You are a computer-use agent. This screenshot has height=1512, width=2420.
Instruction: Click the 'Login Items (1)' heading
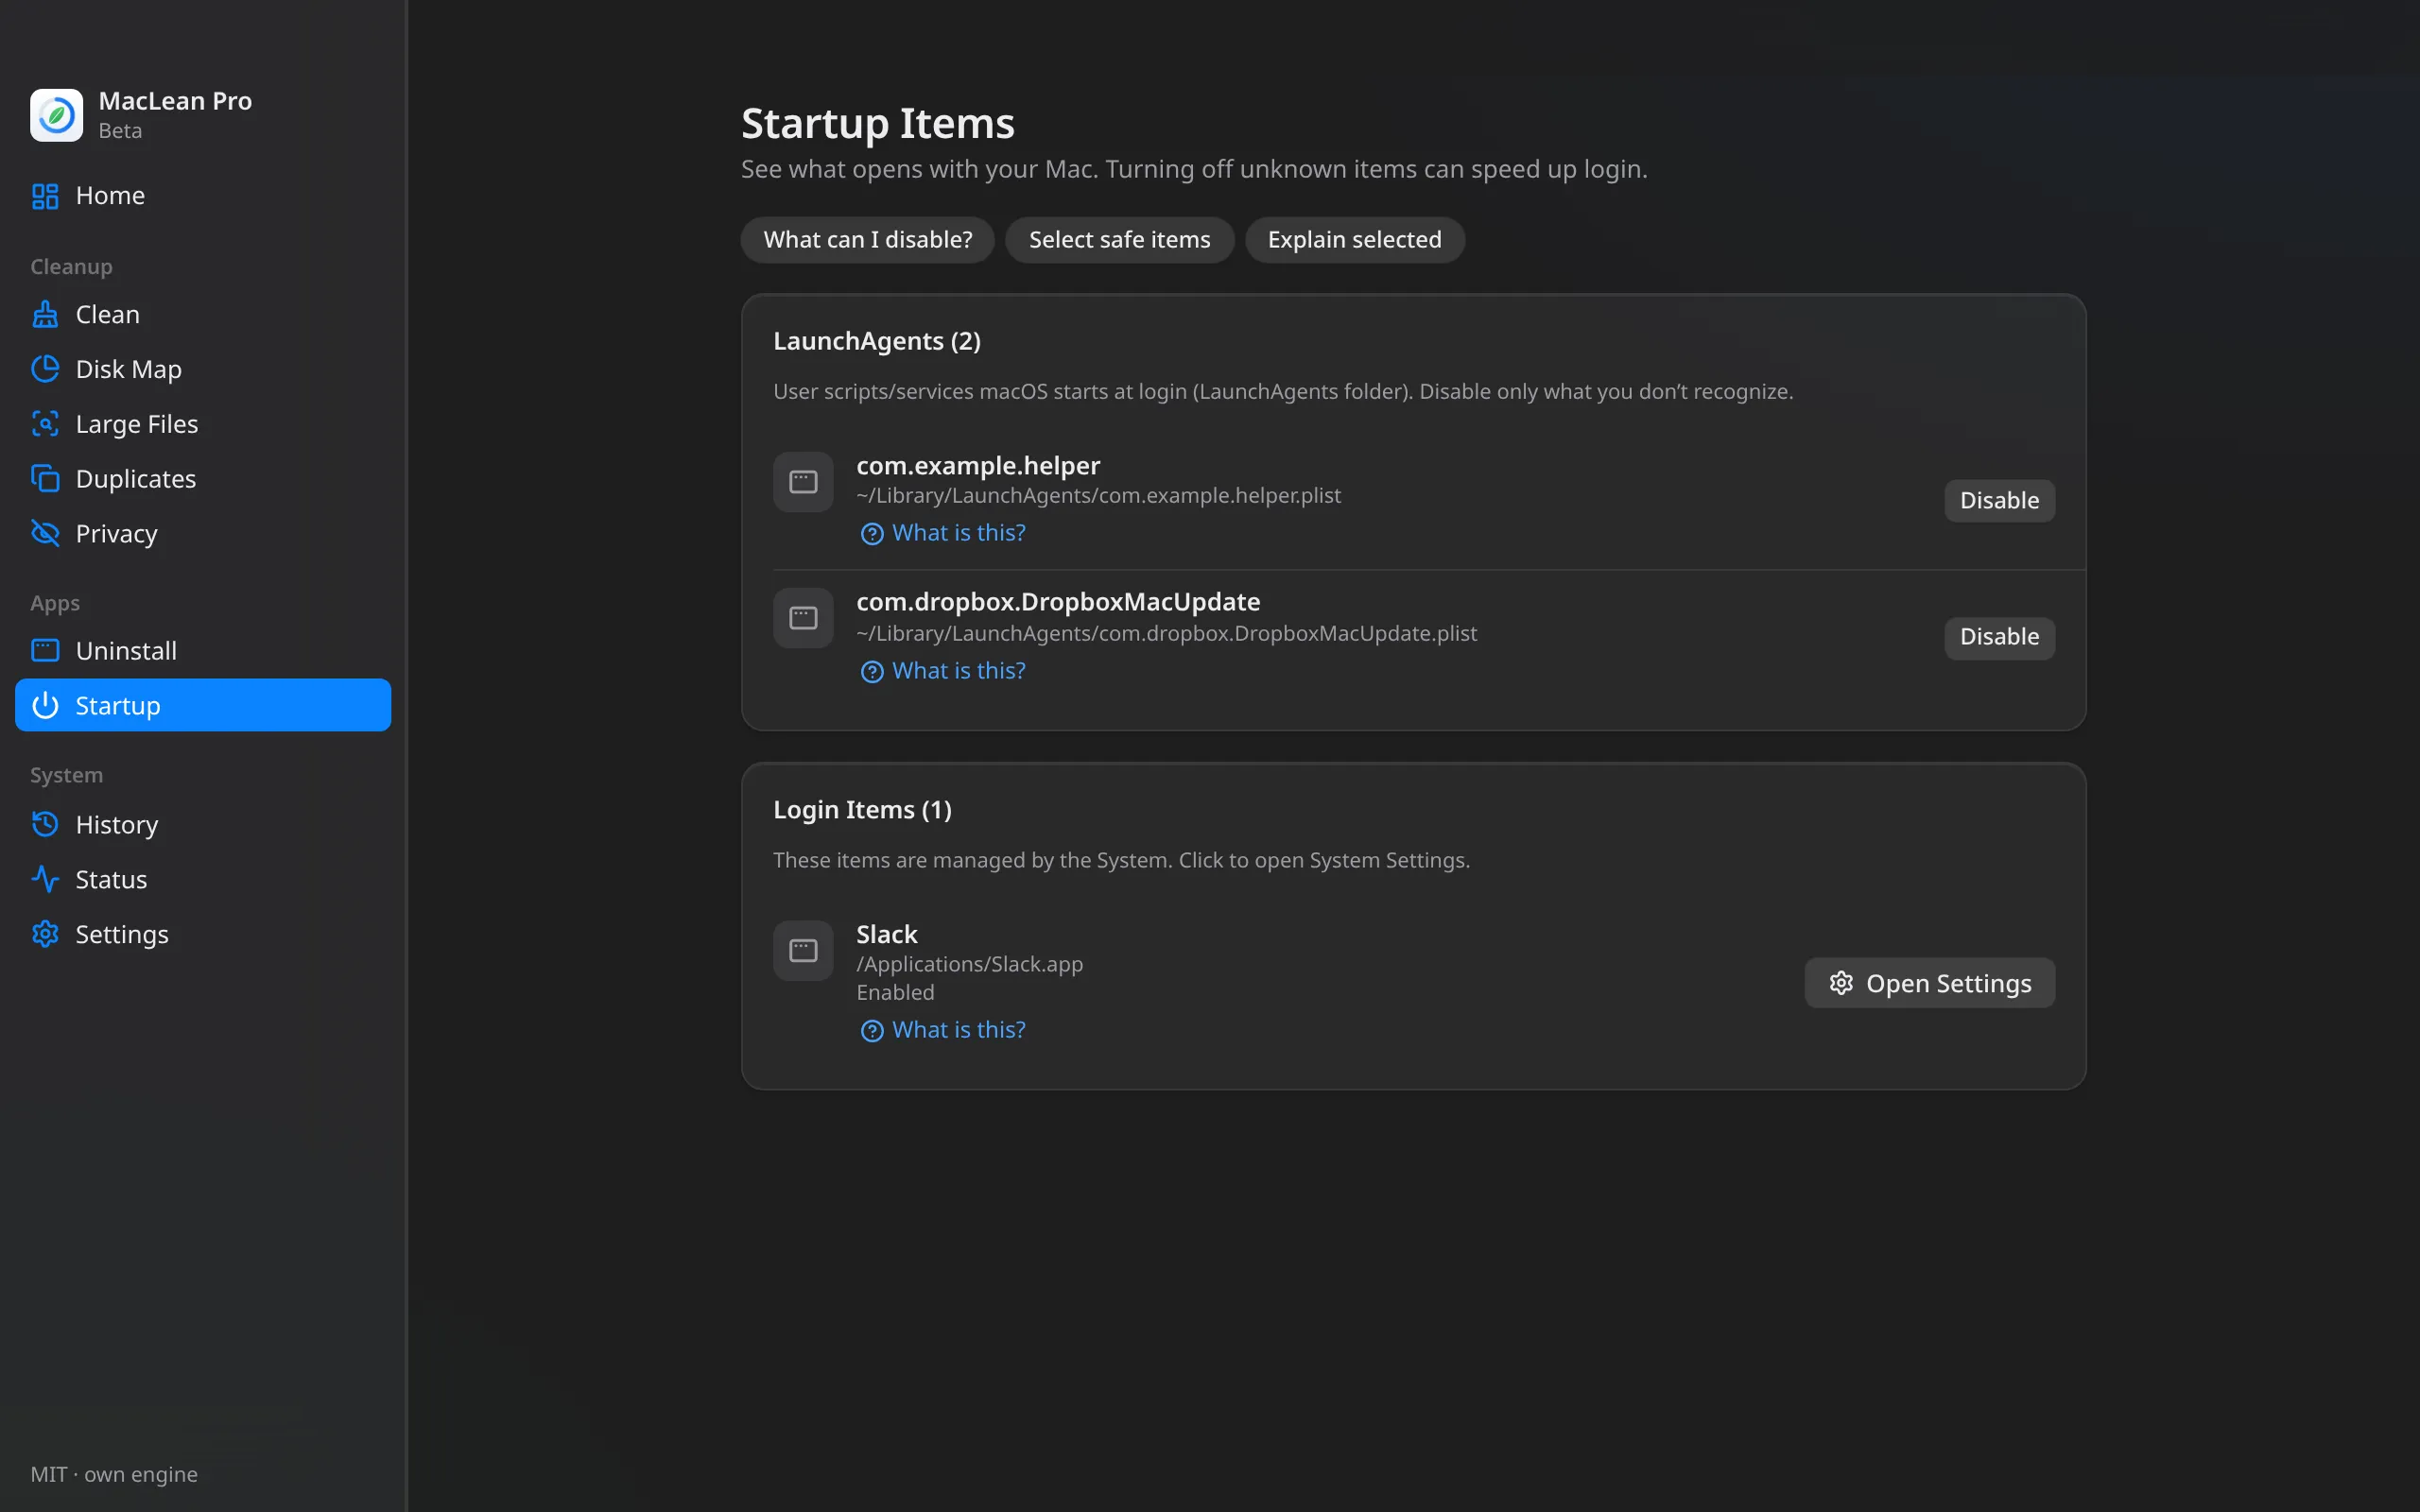pyautogui.click(x=862, y=810)
